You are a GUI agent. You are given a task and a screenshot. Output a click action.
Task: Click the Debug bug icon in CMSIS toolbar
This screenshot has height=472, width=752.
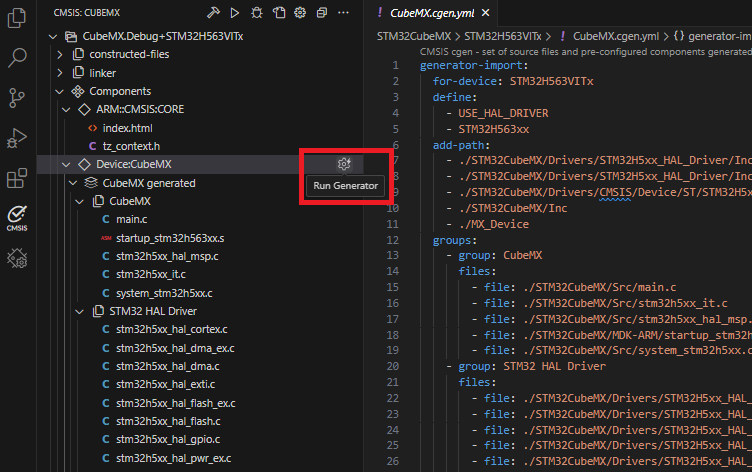[x=257, y=12]
